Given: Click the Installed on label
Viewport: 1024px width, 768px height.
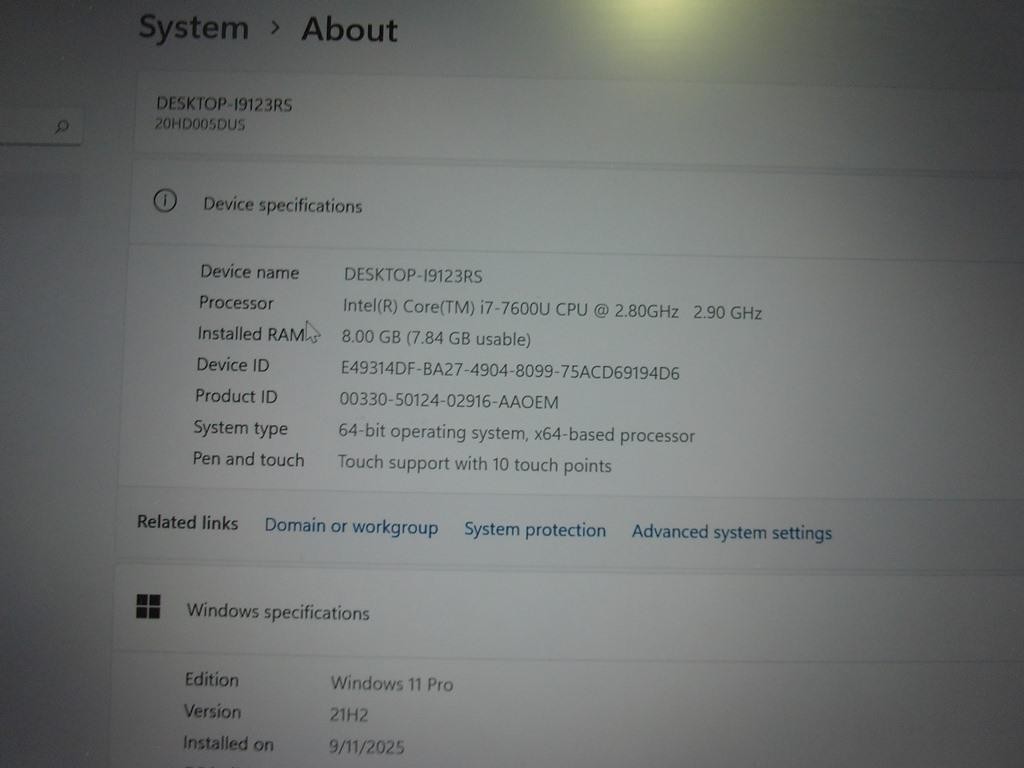Looking at the screenshot, I should pos(228,743).
